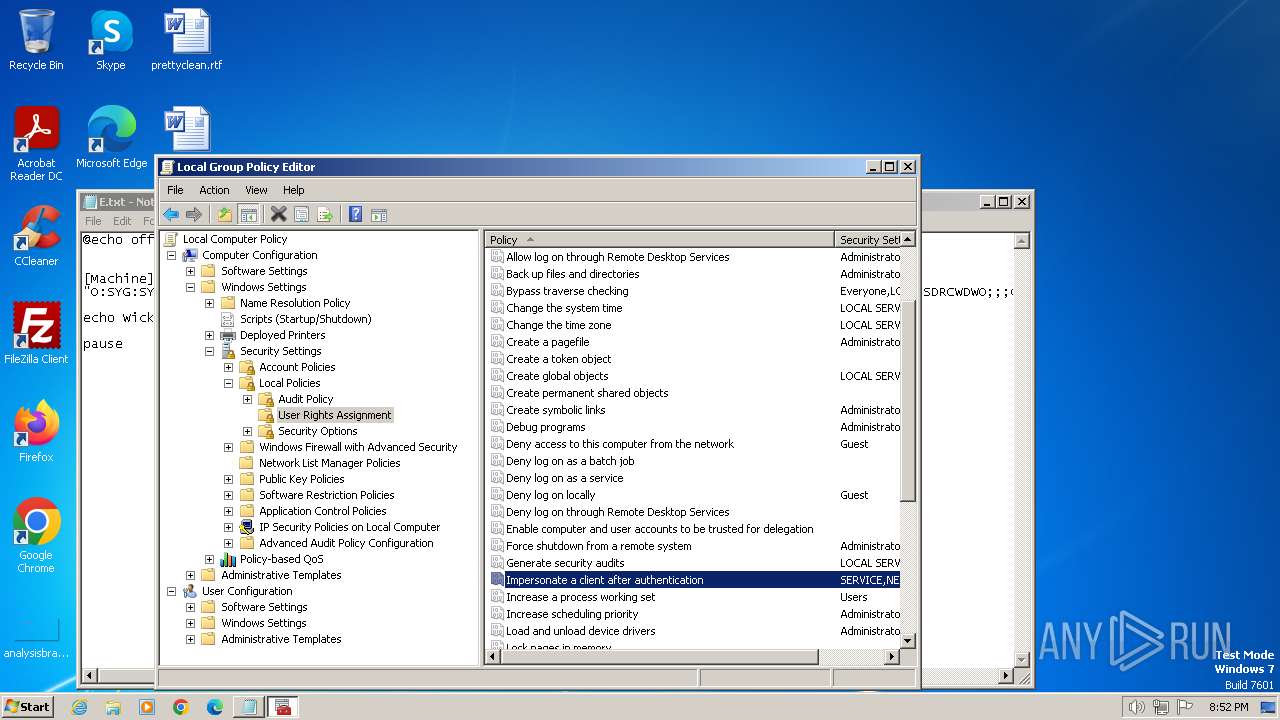Collapse the Local Policies node

click(x=228, y=383)
